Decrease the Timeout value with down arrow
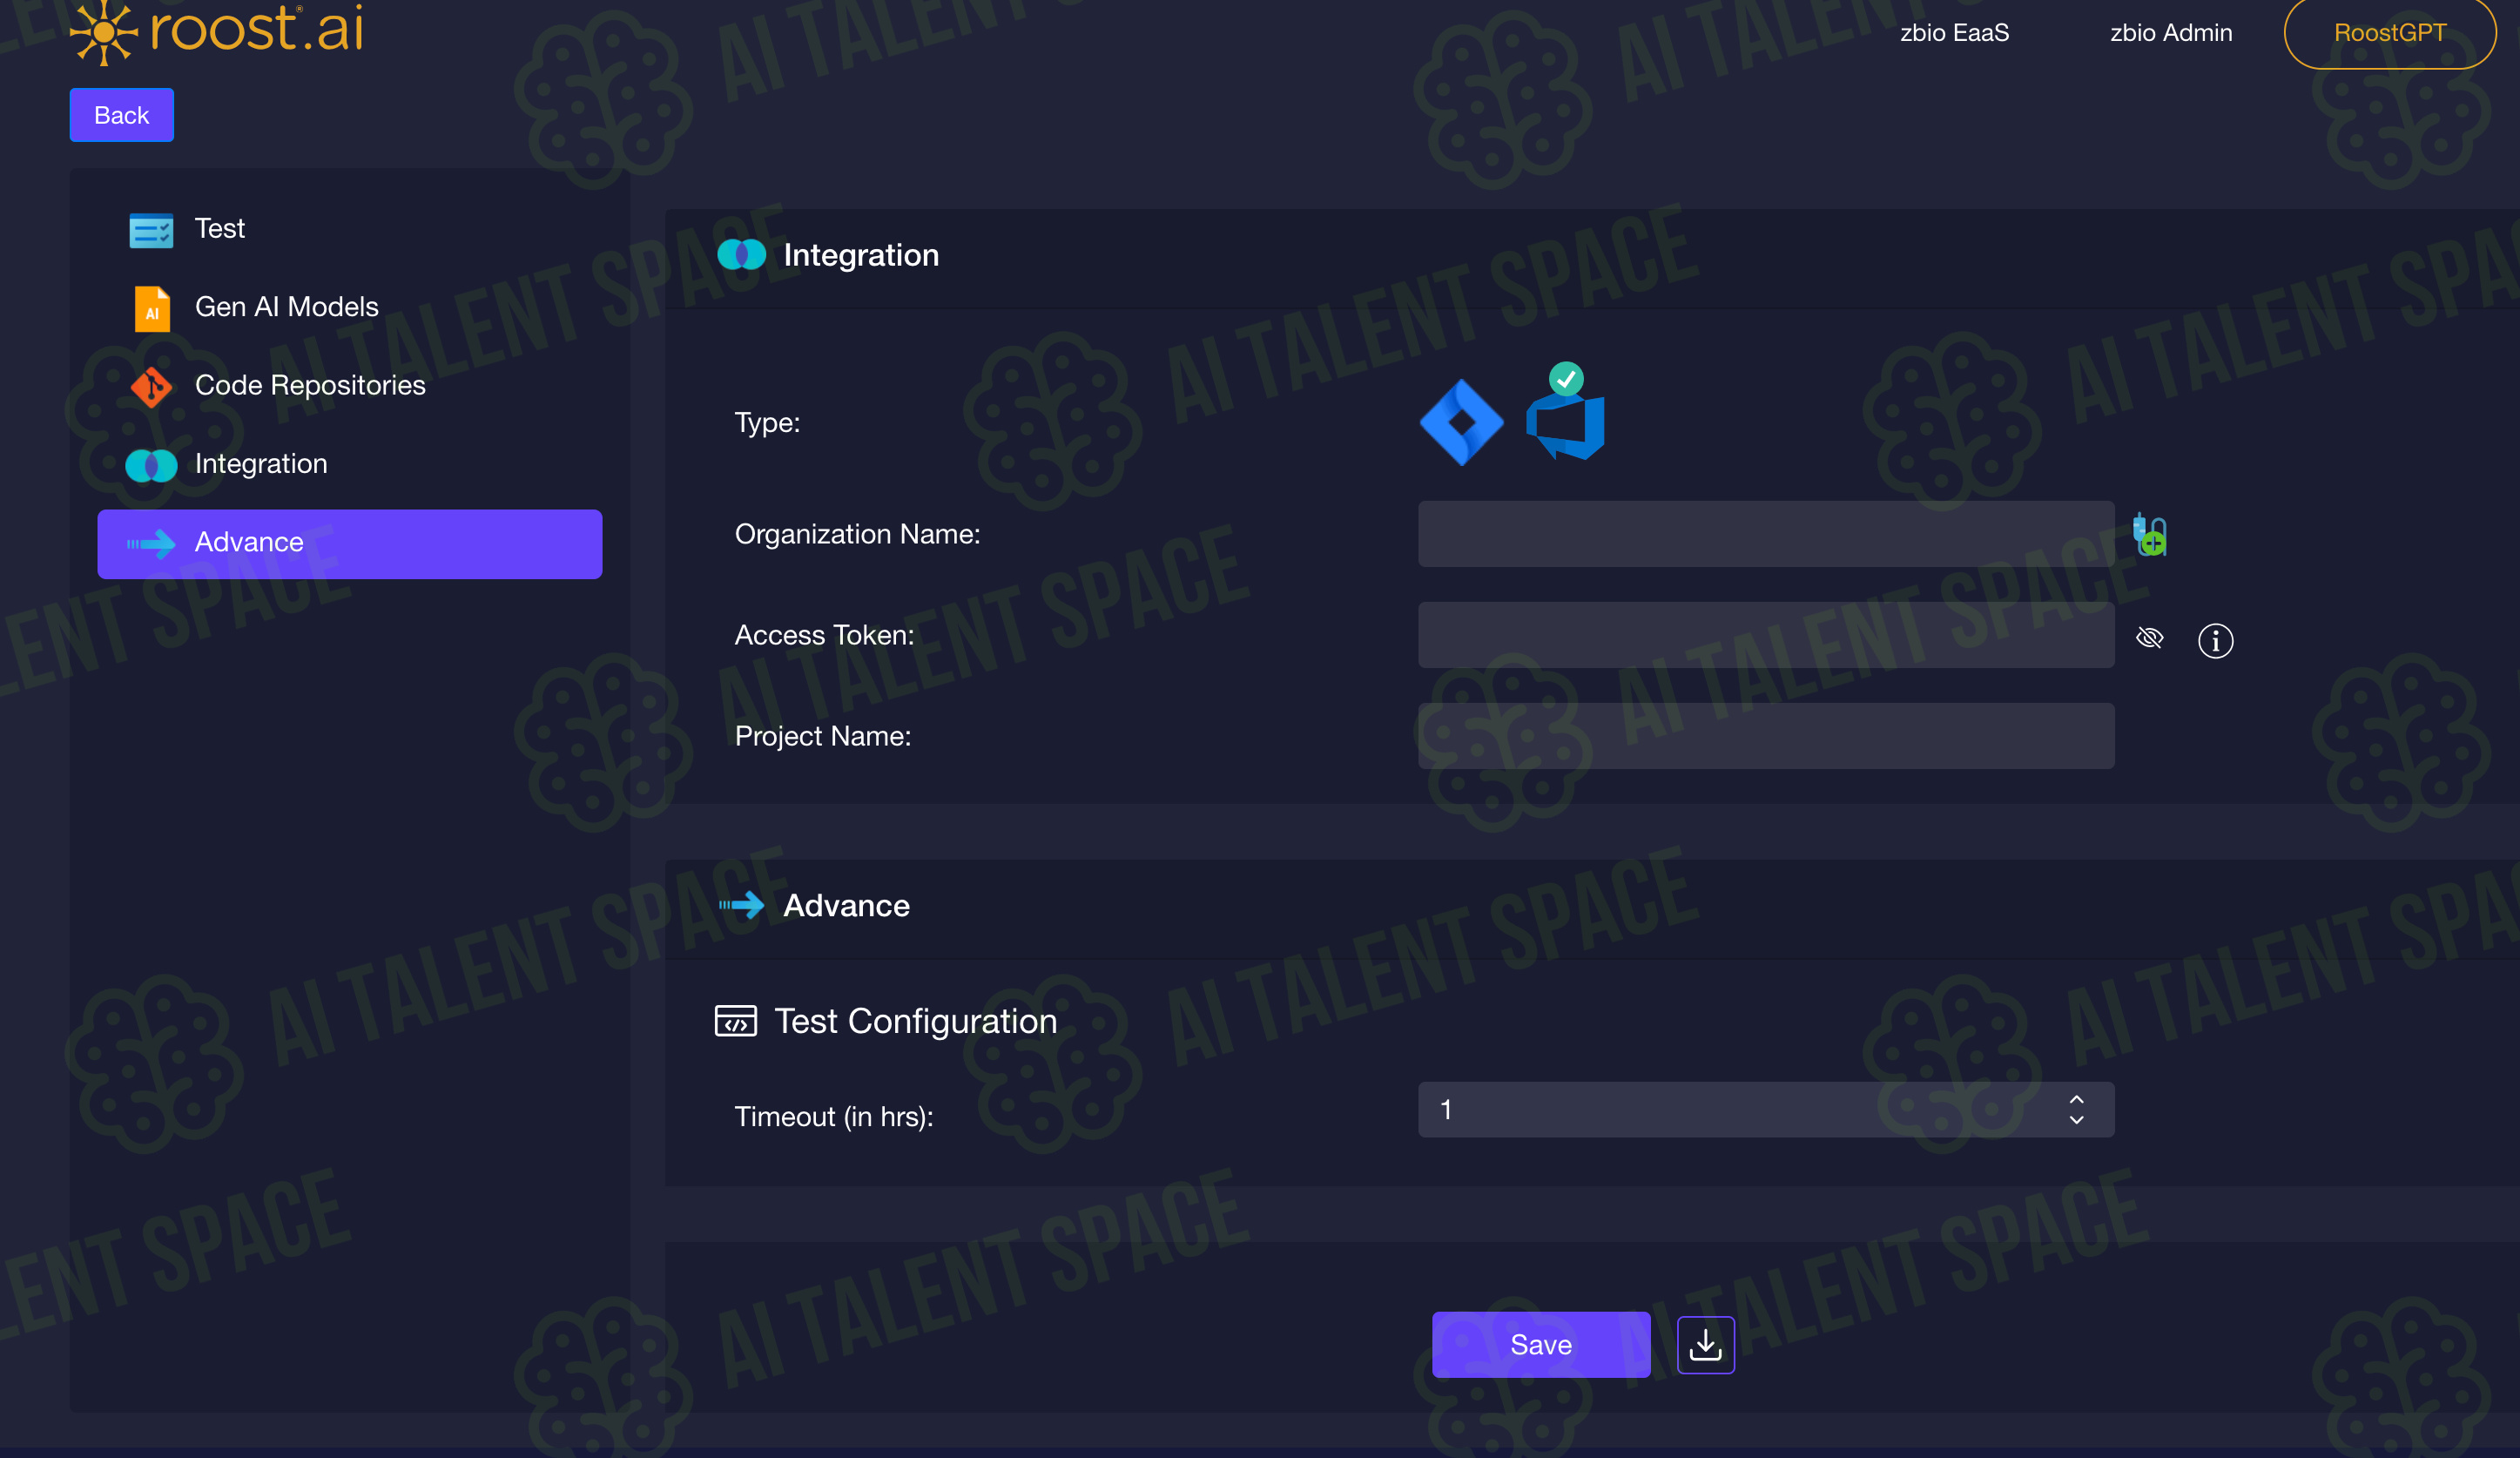This screenshot has height=1458, width=2520. pyautogui.click(x=2076, y=1120)
